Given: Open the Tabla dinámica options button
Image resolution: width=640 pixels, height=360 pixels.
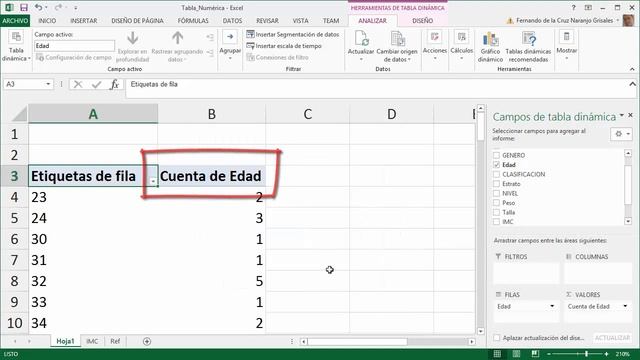Looking at the screenshot, I should pyautogui.click(x=16, y=46).
